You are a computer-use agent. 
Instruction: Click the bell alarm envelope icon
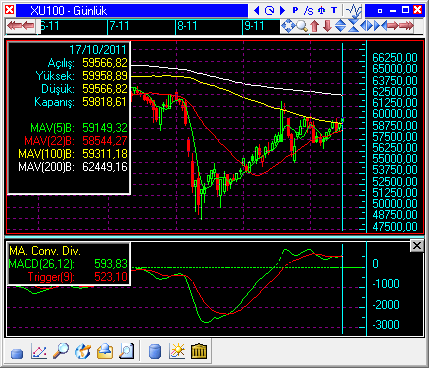coord(105,351)
